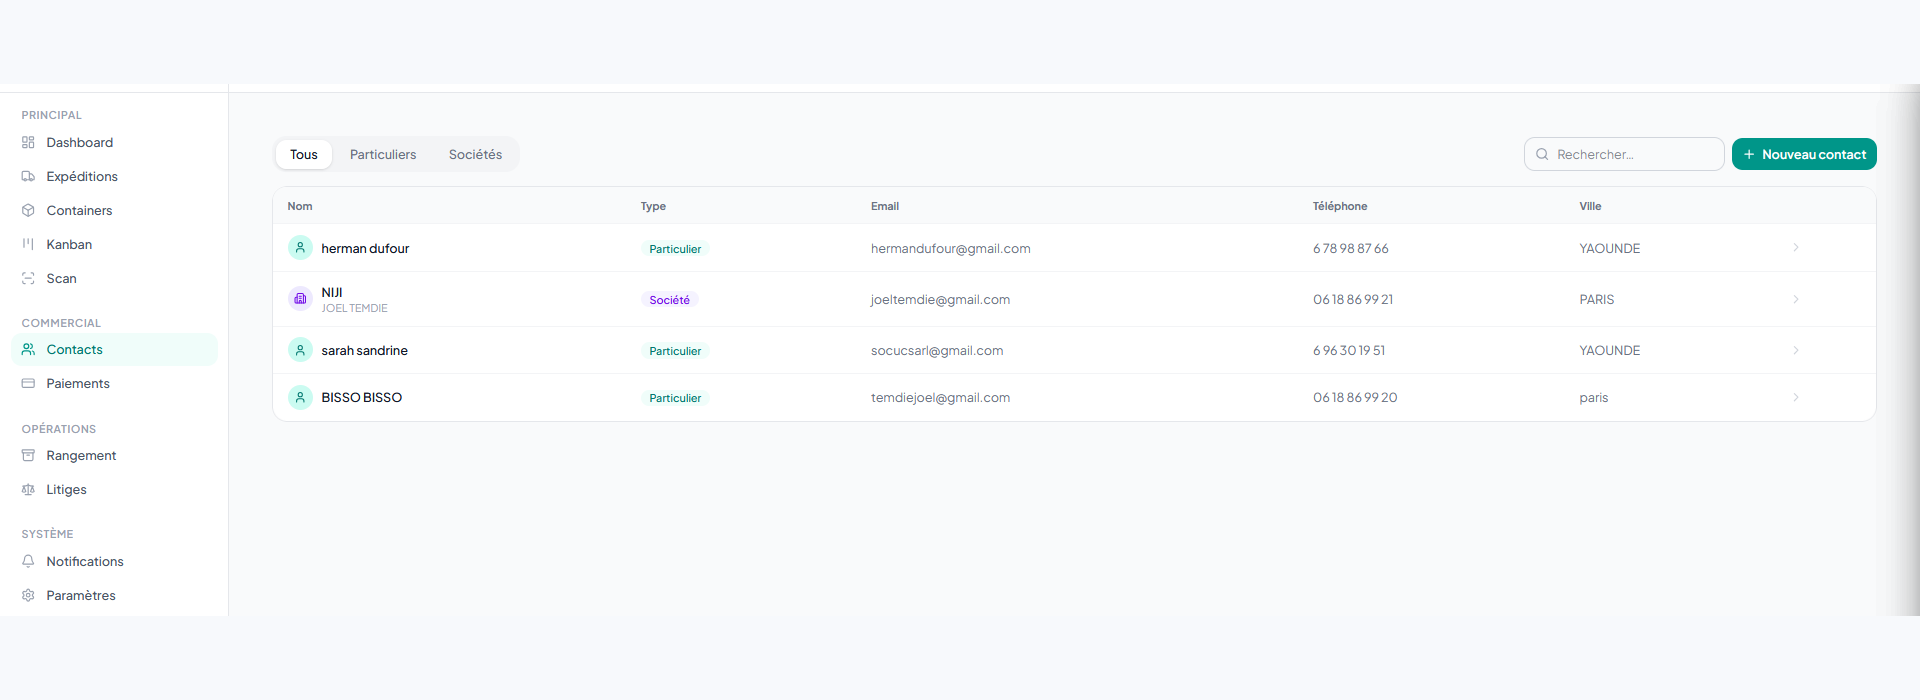The width and height of the screenshot is (1920, 700).
Task: Open the Kanban view
Action: click(x=114, y=245)
